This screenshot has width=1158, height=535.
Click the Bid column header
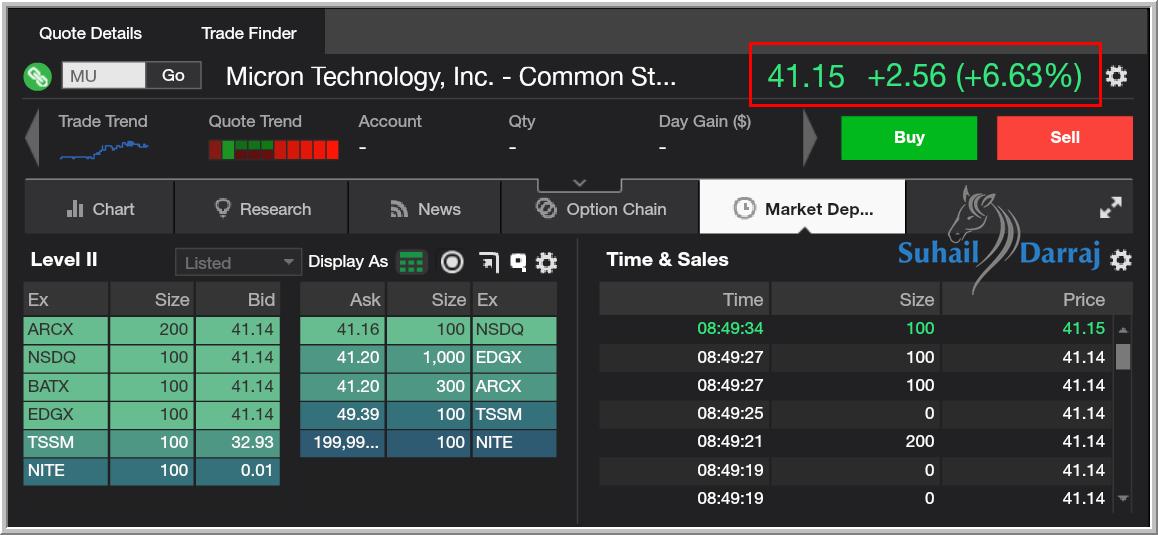238,299
